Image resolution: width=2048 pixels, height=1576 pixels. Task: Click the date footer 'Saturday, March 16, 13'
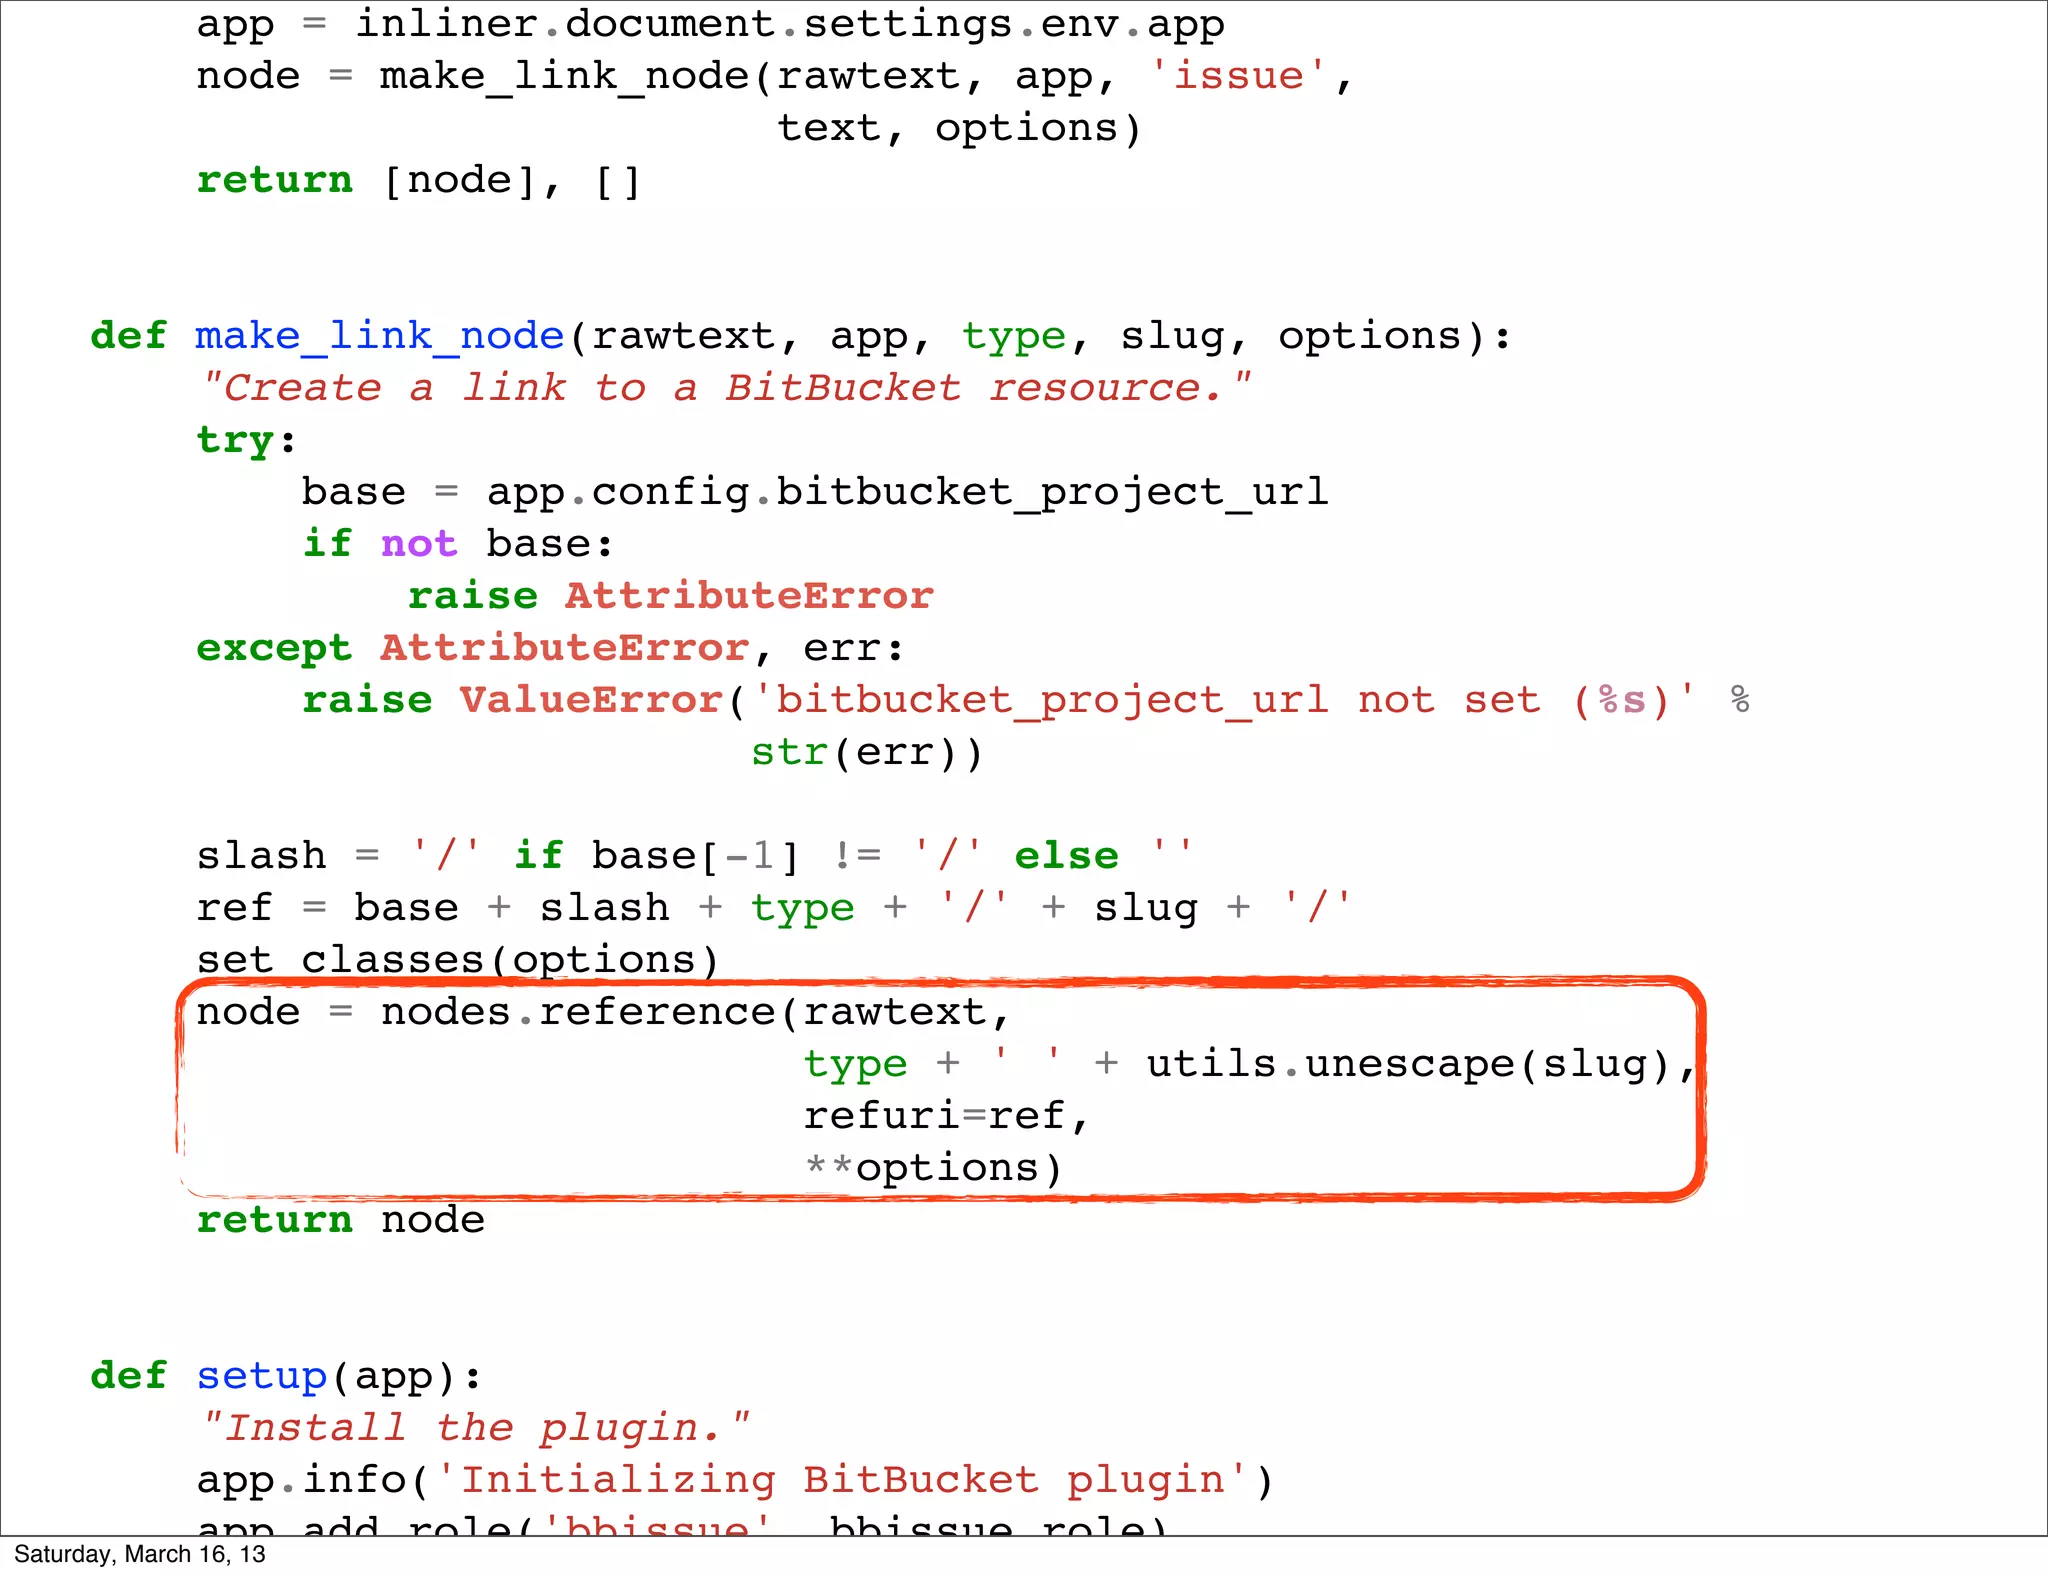pyautogui.click(x=140, y=1555)
